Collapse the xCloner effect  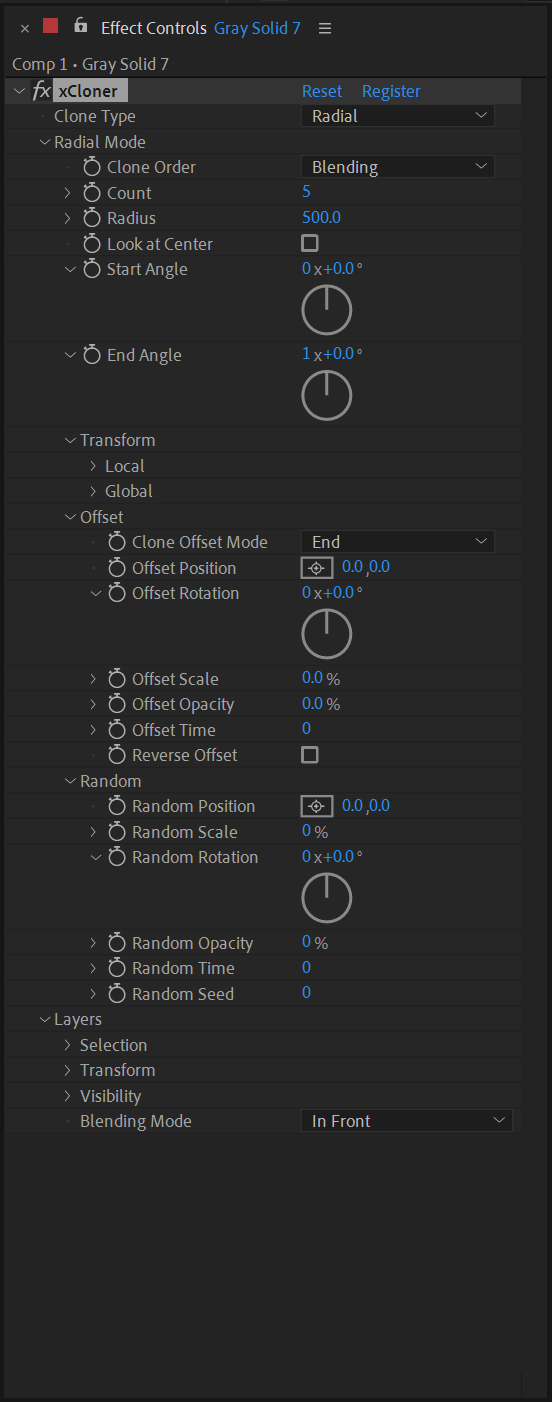[x=20, y=91]
